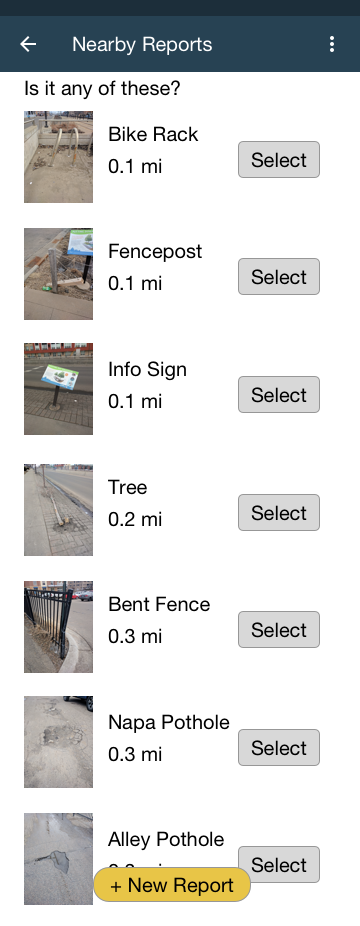Open the Fencepost photo thumbnail
Image resolution: width=360 pixels, height=926 pixels.
(x=58, y=274)
